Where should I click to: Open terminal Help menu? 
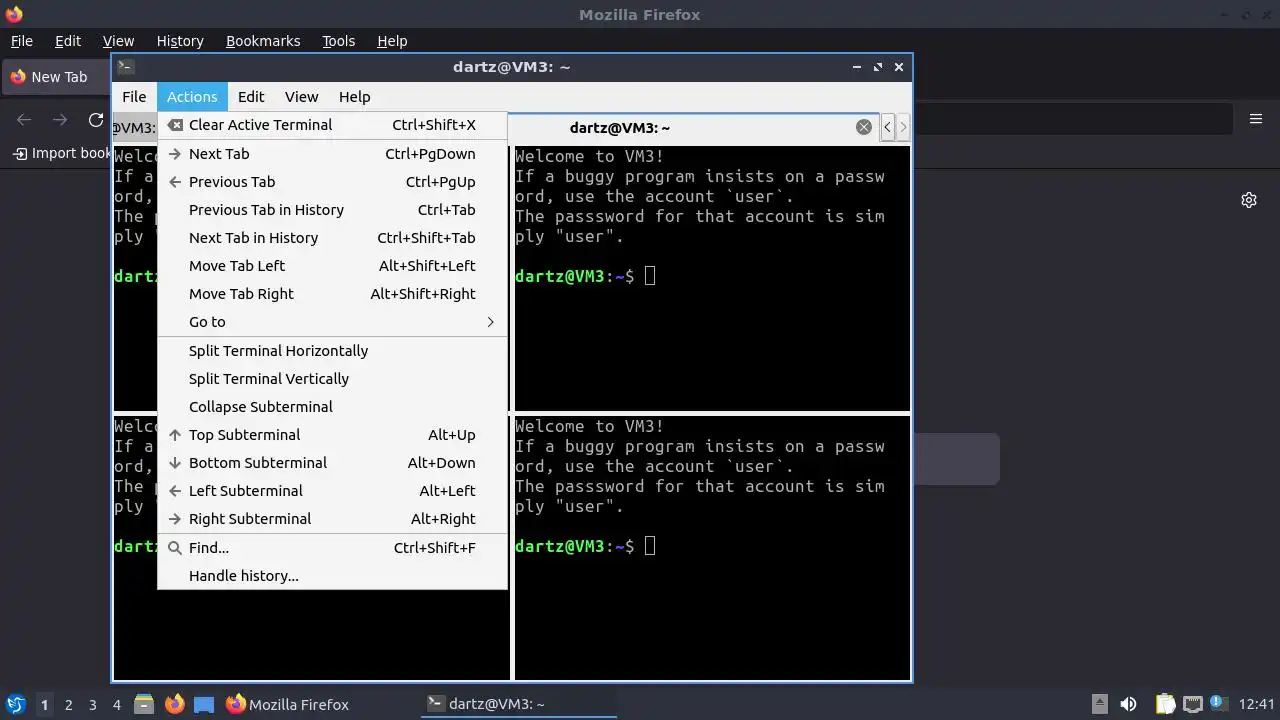tap(355, 97)
